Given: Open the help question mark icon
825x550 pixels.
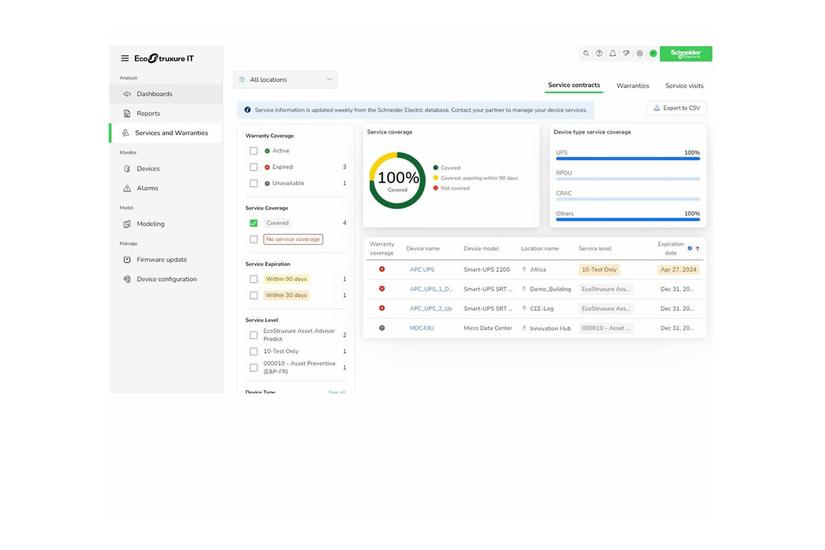Looking at the screenshot, I should pyautogui.click(x=600, y=54).
